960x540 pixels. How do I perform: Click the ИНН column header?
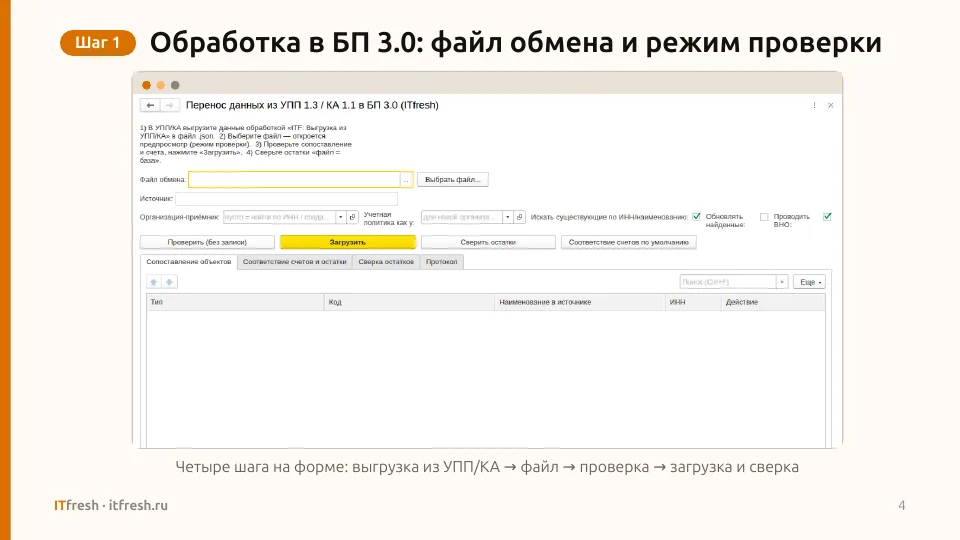[693, 302]
